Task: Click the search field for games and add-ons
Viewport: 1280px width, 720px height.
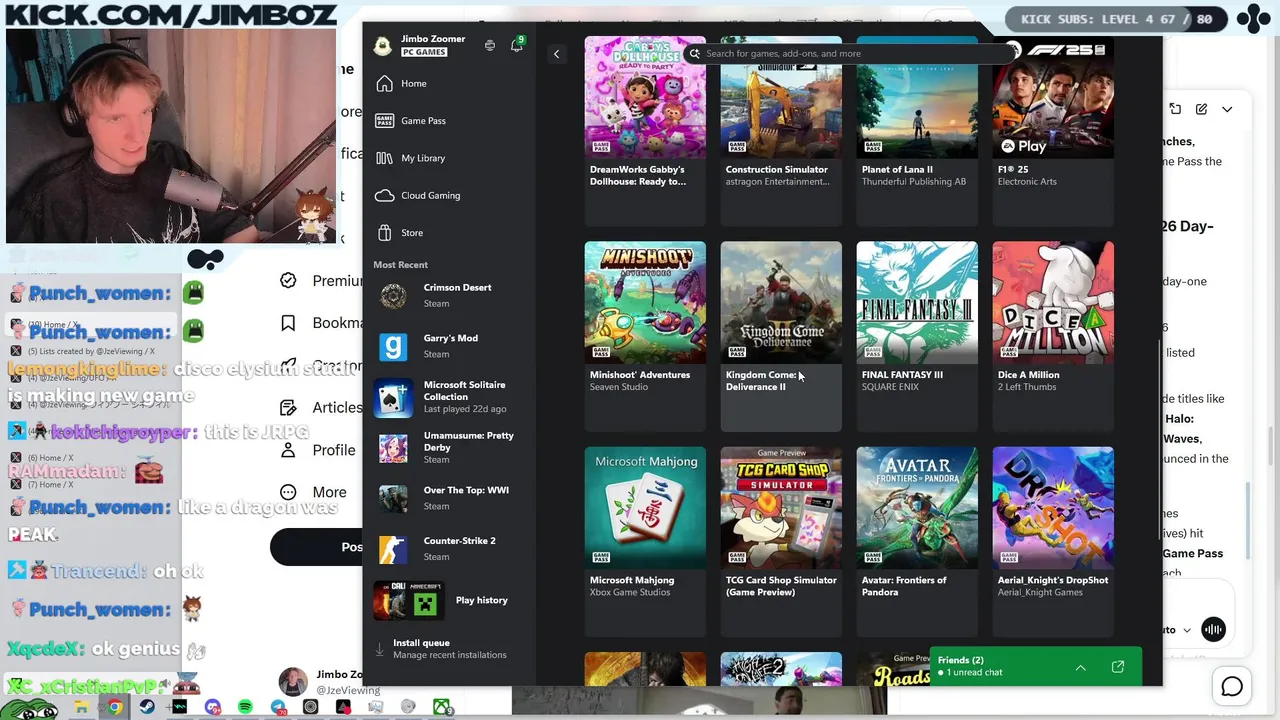Action: pos(850,54)
